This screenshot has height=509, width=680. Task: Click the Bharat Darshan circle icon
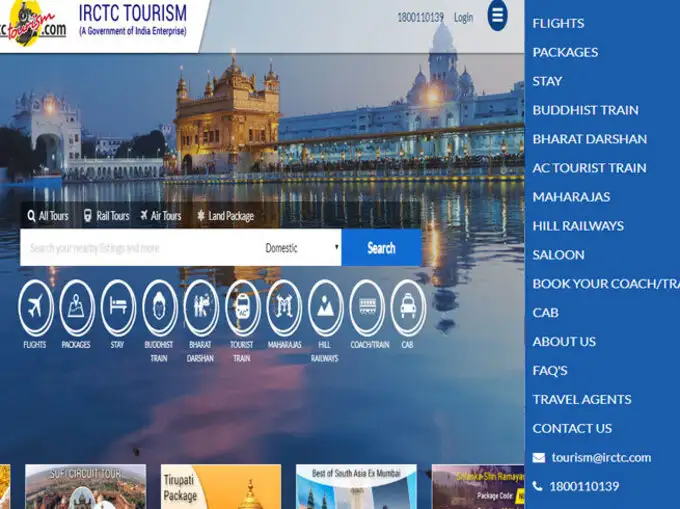[200, 306]
